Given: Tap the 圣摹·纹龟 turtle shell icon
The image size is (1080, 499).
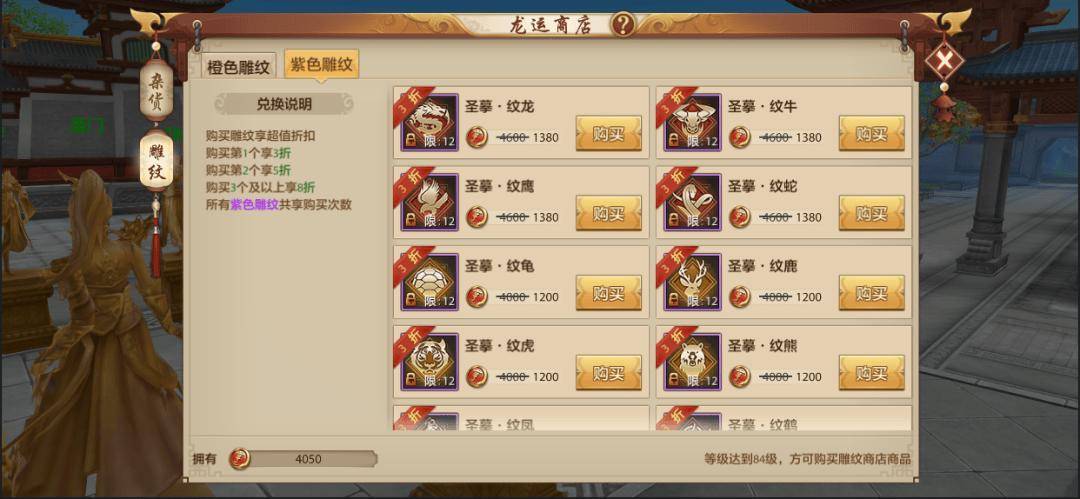Looking at the screenshot, I should (430, 283).
